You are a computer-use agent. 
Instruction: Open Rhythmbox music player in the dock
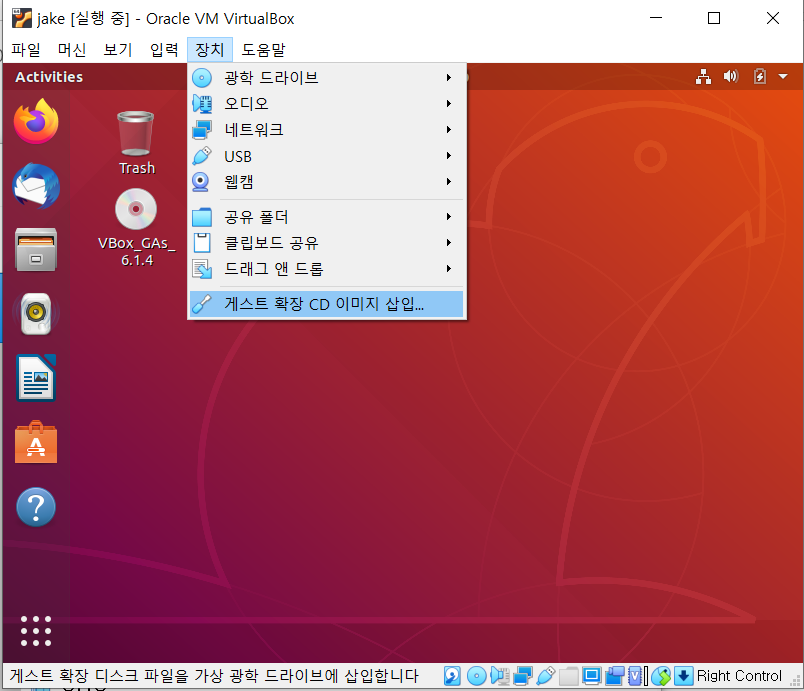click(36, 314)
